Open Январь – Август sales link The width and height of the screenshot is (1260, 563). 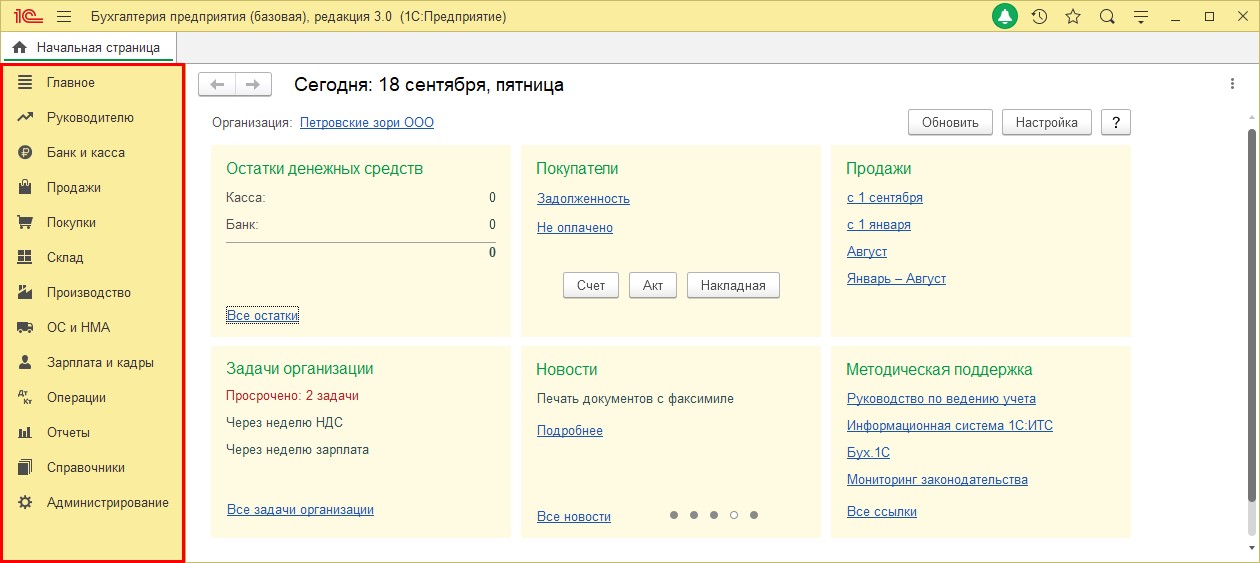coord(896,278)
